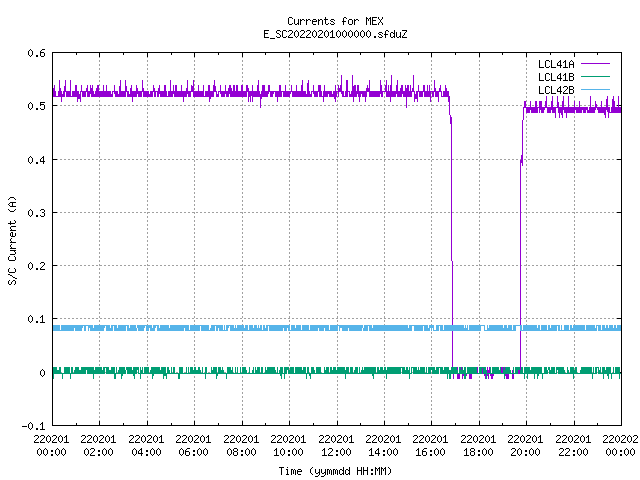Click the y-axis tick value 0.6
640x480 pixels.
(36, 53)
